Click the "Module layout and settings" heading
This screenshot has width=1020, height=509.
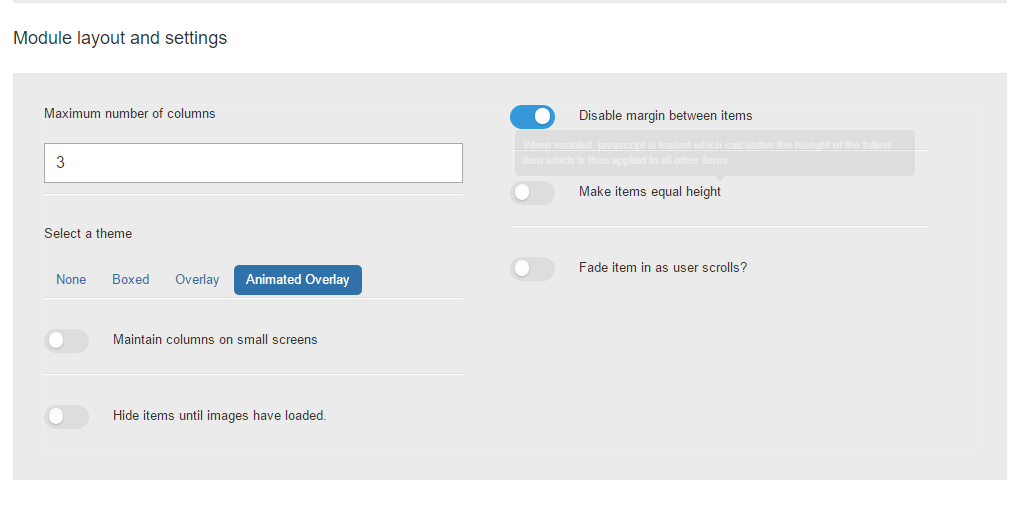120,38
